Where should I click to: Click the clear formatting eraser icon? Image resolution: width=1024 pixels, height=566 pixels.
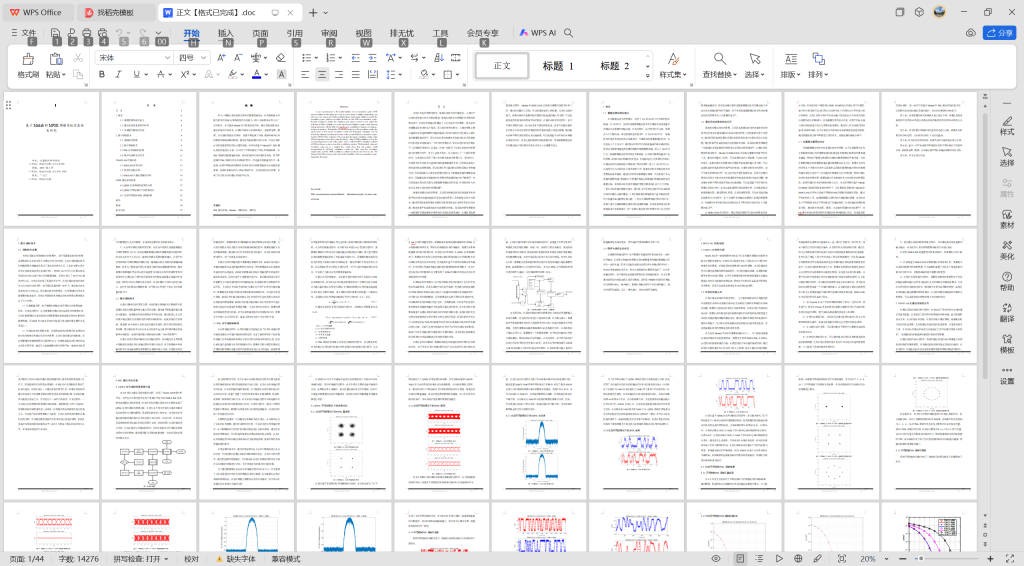coord(281,58)
